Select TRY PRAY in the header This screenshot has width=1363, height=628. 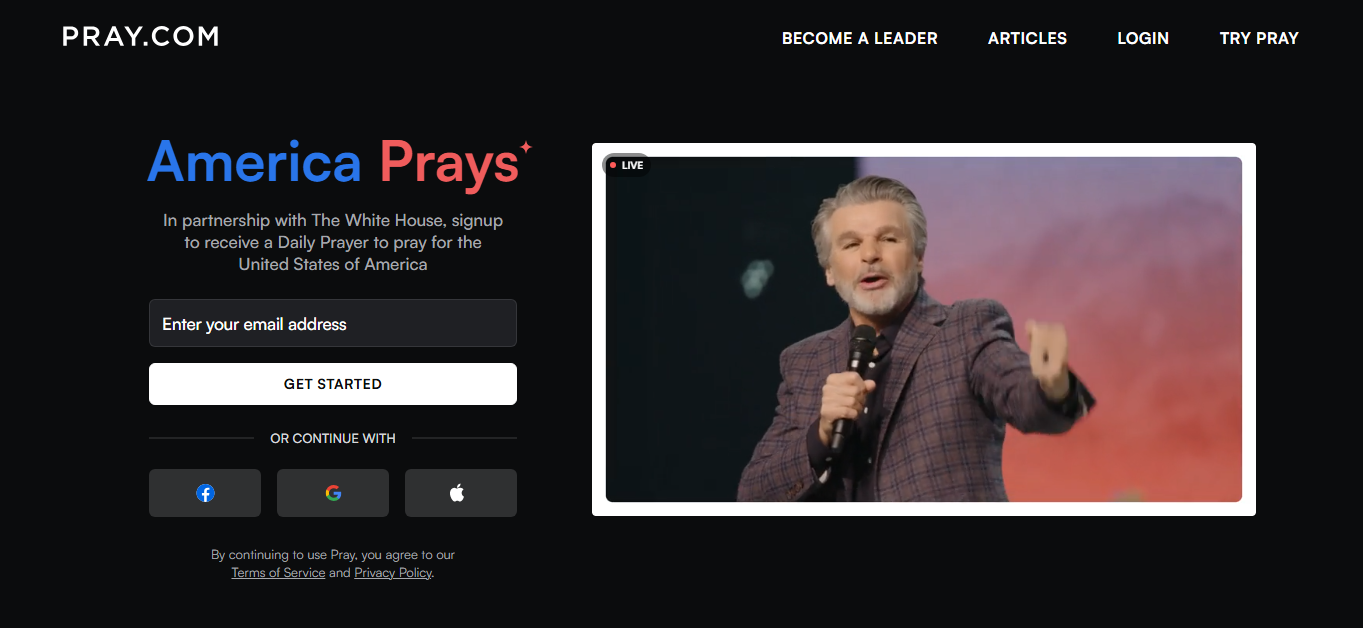coord(1259,38)
